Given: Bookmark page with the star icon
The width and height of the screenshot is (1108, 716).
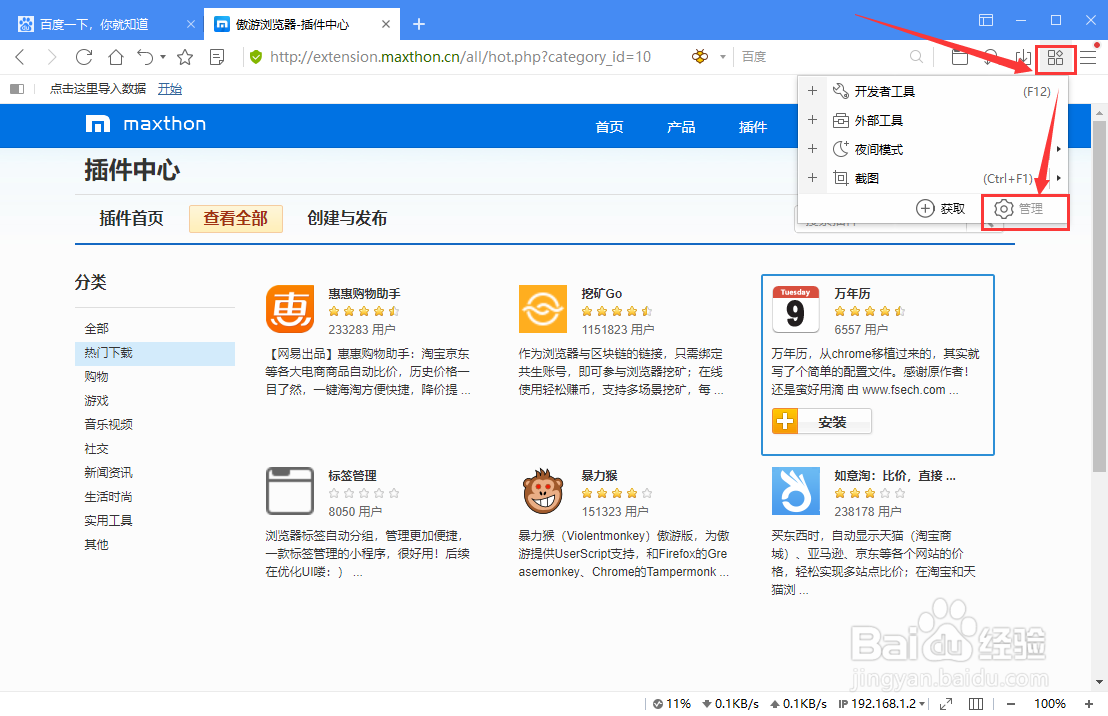Looking at the screenshot, I should click(185, 57).
